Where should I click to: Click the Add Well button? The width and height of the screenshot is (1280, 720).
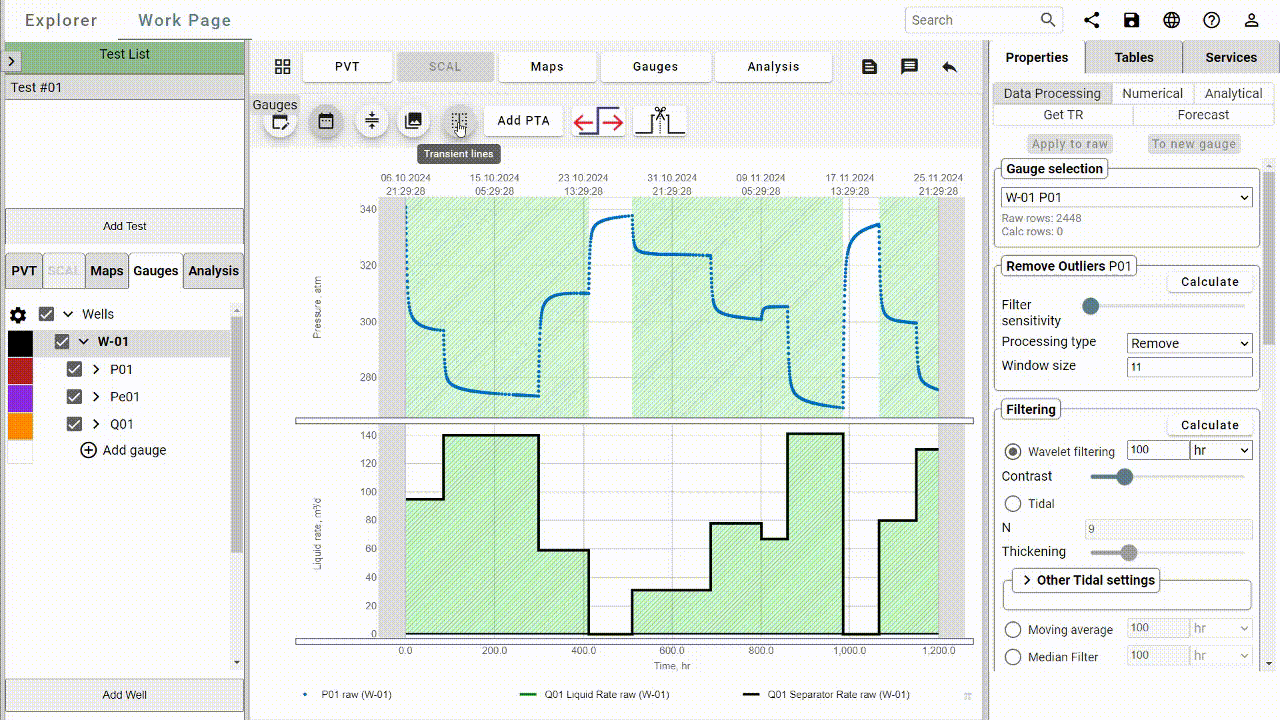[125, 695]
